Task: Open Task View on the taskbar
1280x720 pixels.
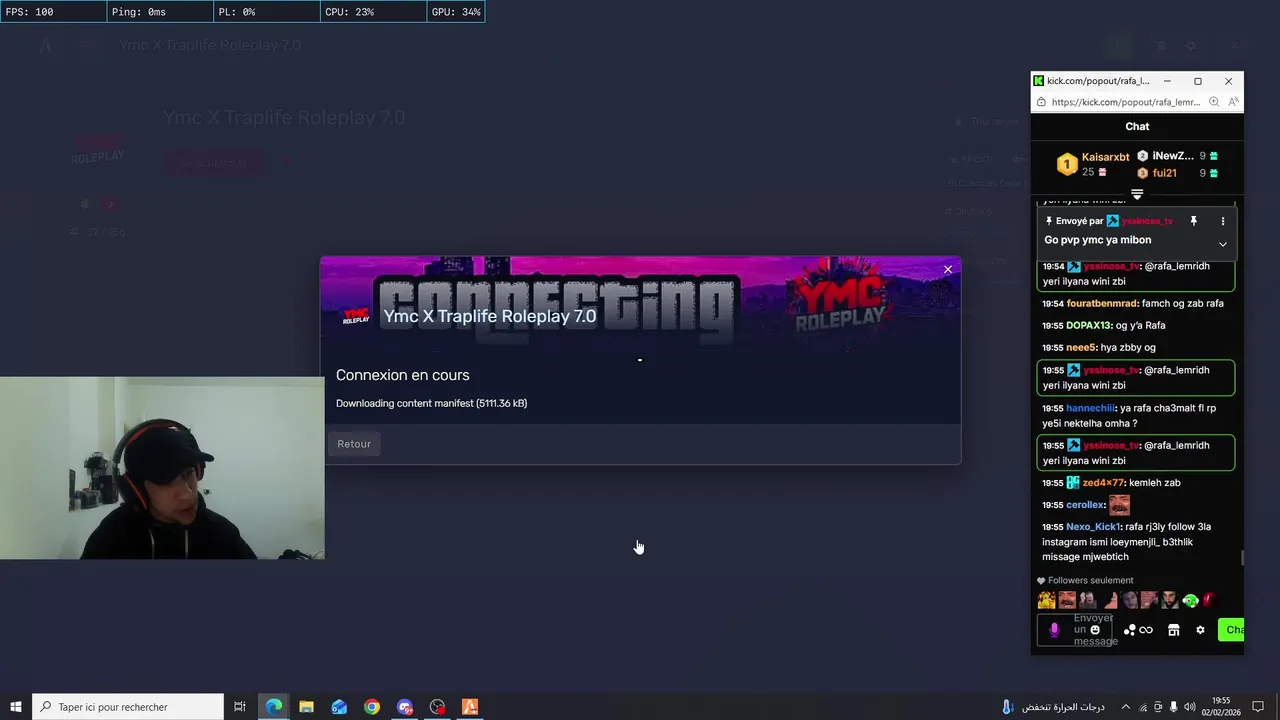Action: tap(240, 707)
